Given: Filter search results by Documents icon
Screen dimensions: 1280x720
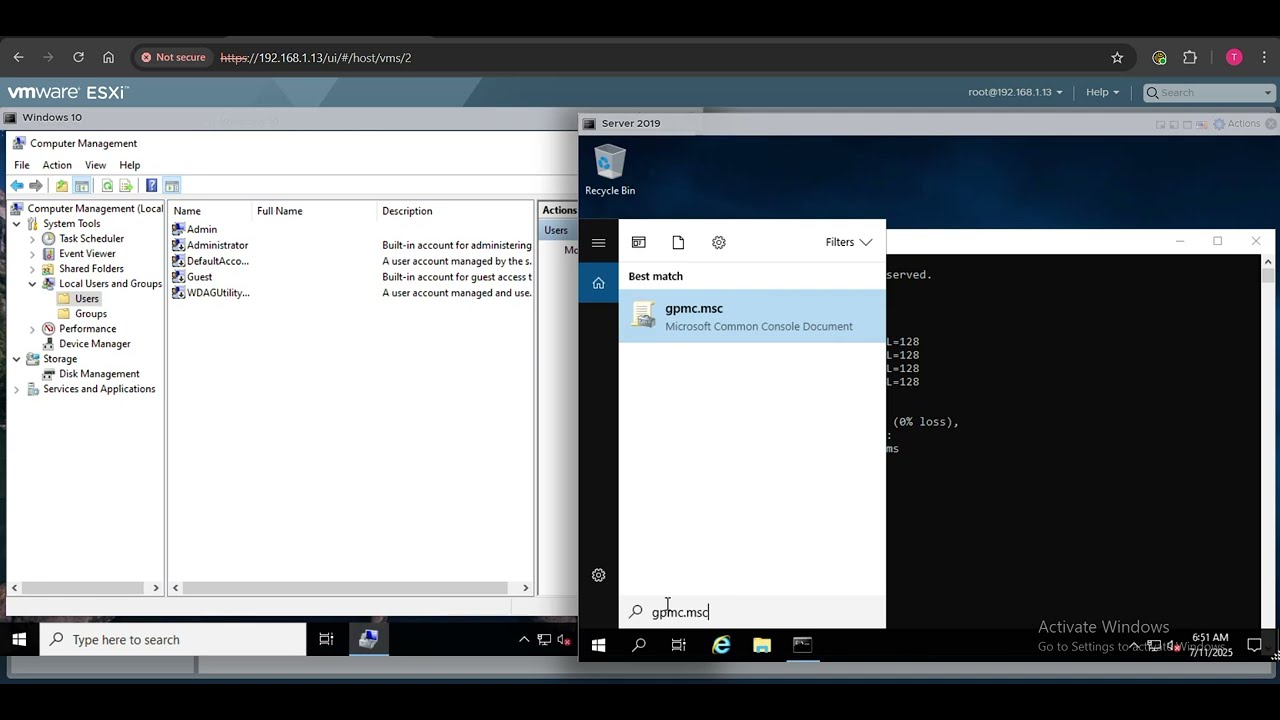Looking at the screenshot, I should click(678, 242).
